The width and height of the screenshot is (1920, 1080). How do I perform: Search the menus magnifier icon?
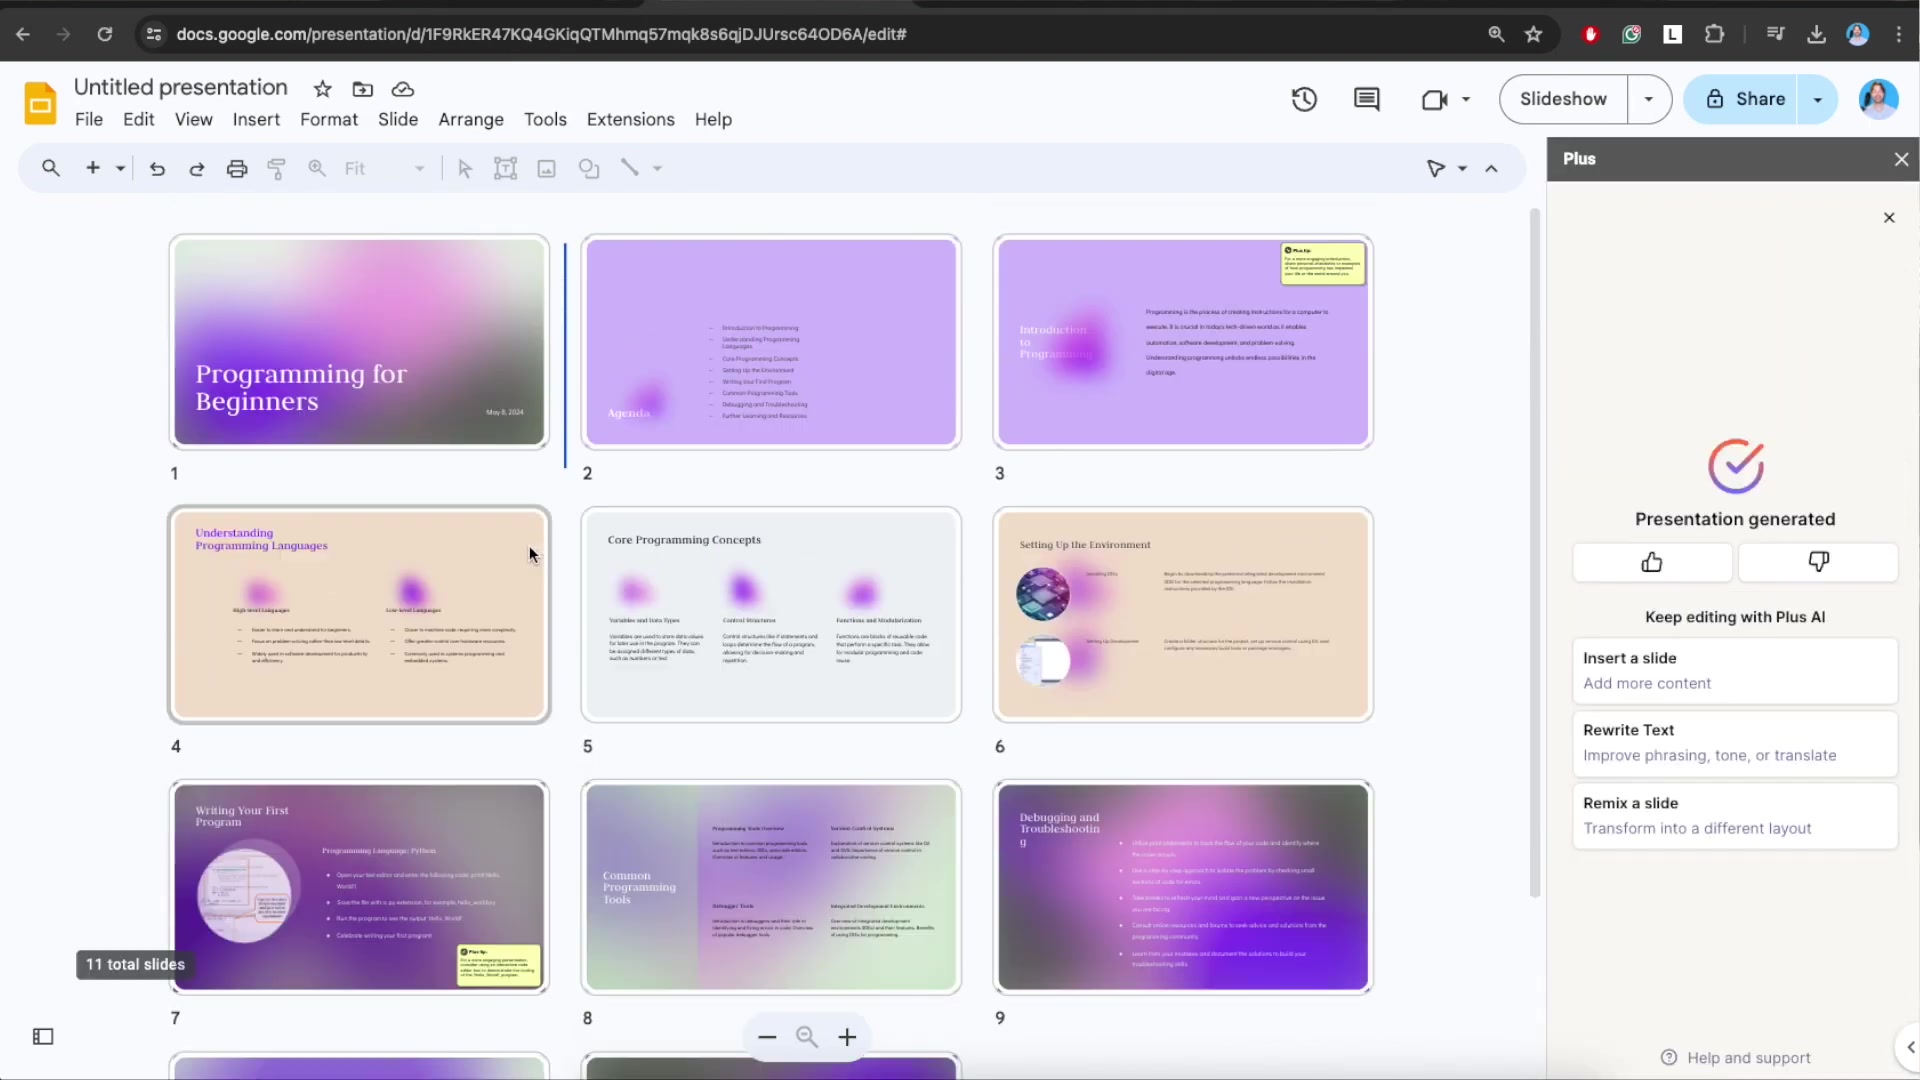[51, 168]
